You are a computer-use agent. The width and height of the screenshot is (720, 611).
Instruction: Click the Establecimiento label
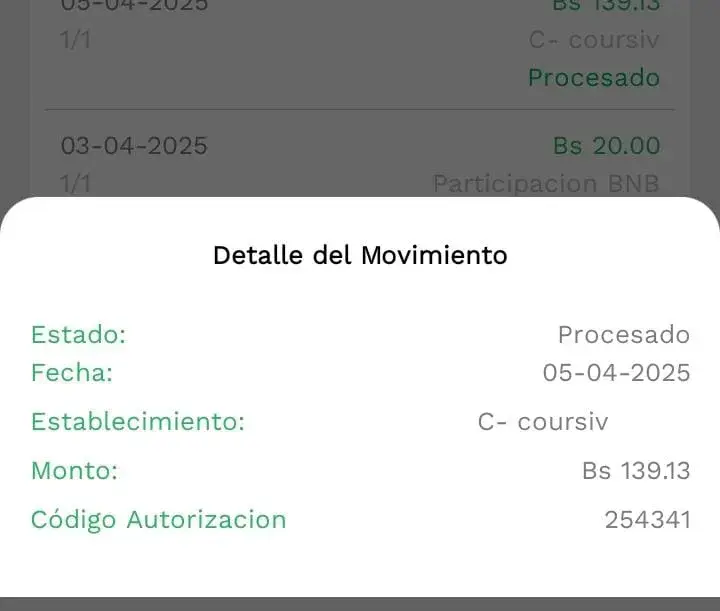click(138, 421)
